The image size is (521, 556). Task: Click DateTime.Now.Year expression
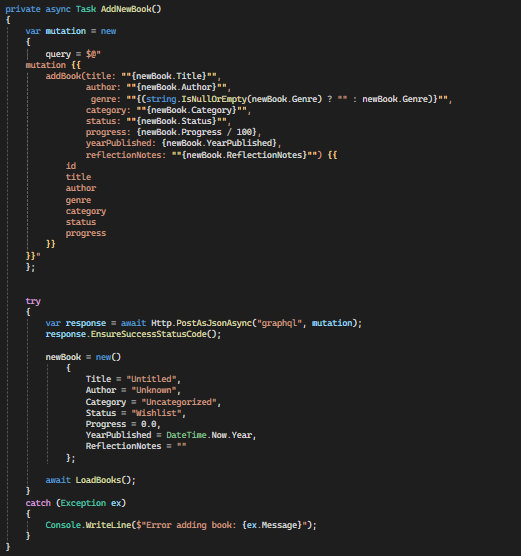pos(209,435)
